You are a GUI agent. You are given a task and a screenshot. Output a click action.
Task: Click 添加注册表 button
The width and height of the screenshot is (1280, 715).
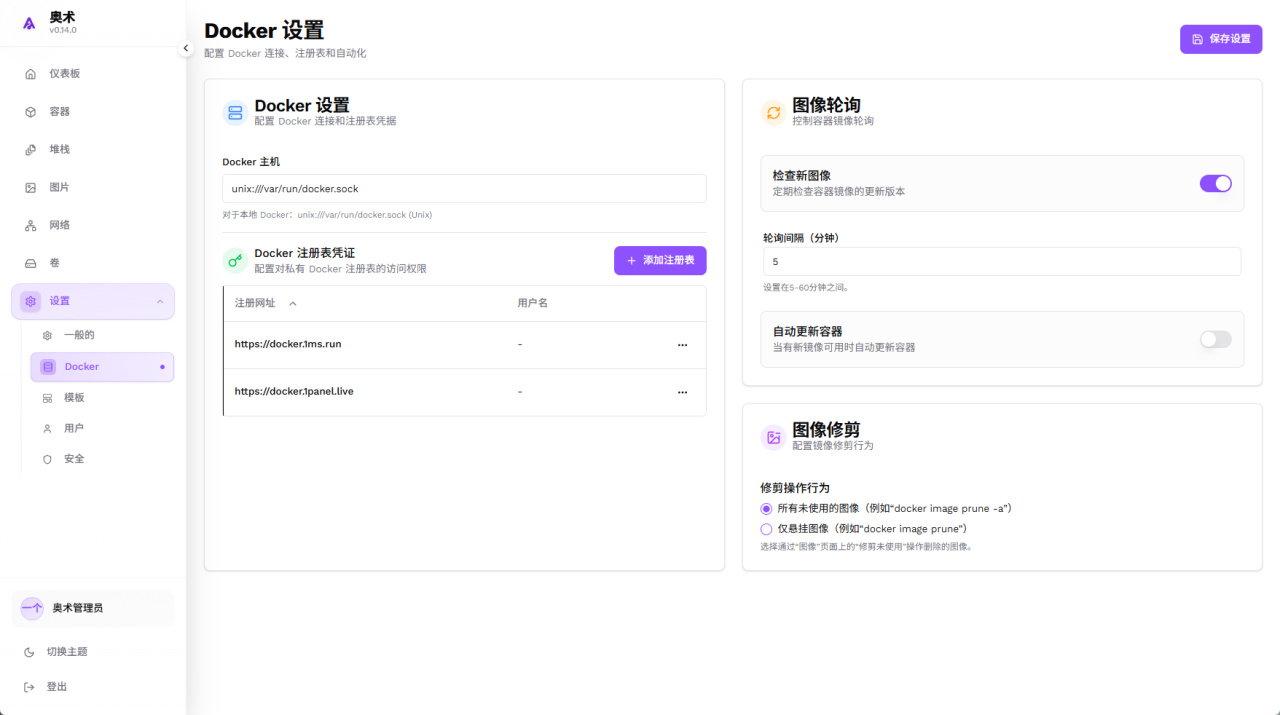pos(660,260)
